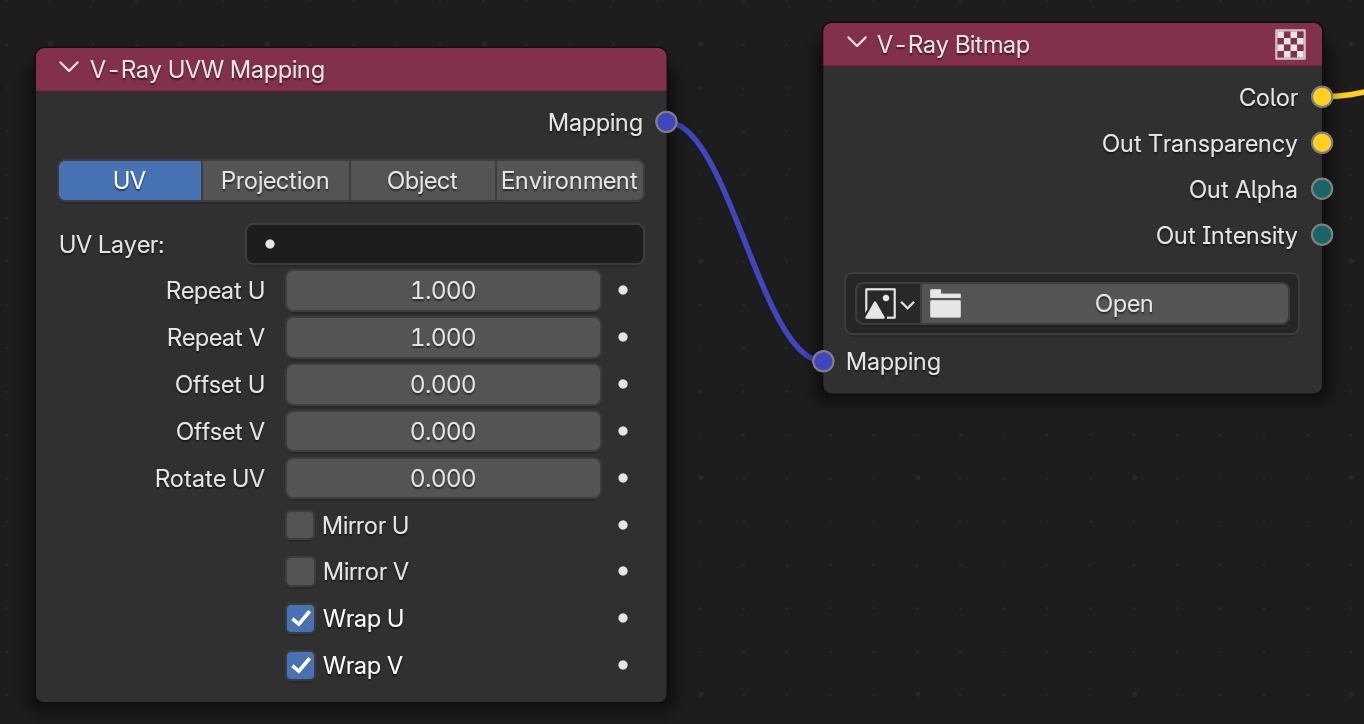Click the Repeat V value field
Image resolution: width=1364 pixels, height=724 pixels.
pyautogui.click(x=443, y=338)
